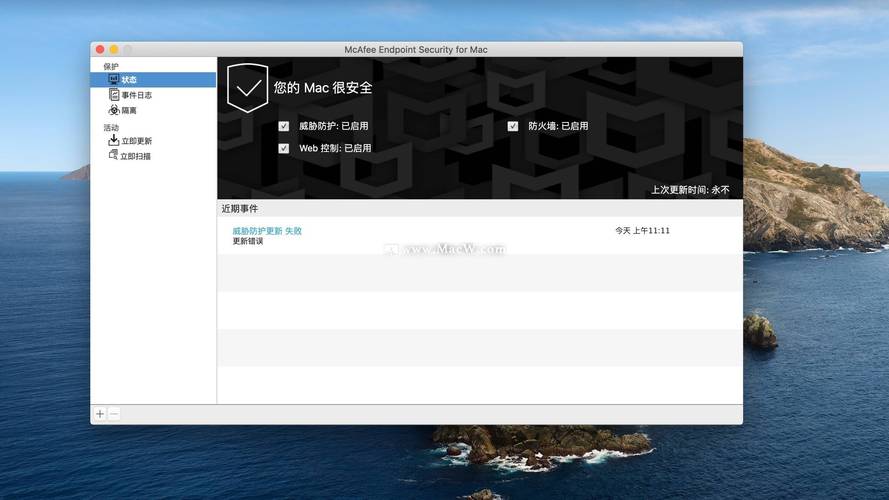Click the McAfee Endpoint Security window title
889x500 pixels.
click(416, 49)
